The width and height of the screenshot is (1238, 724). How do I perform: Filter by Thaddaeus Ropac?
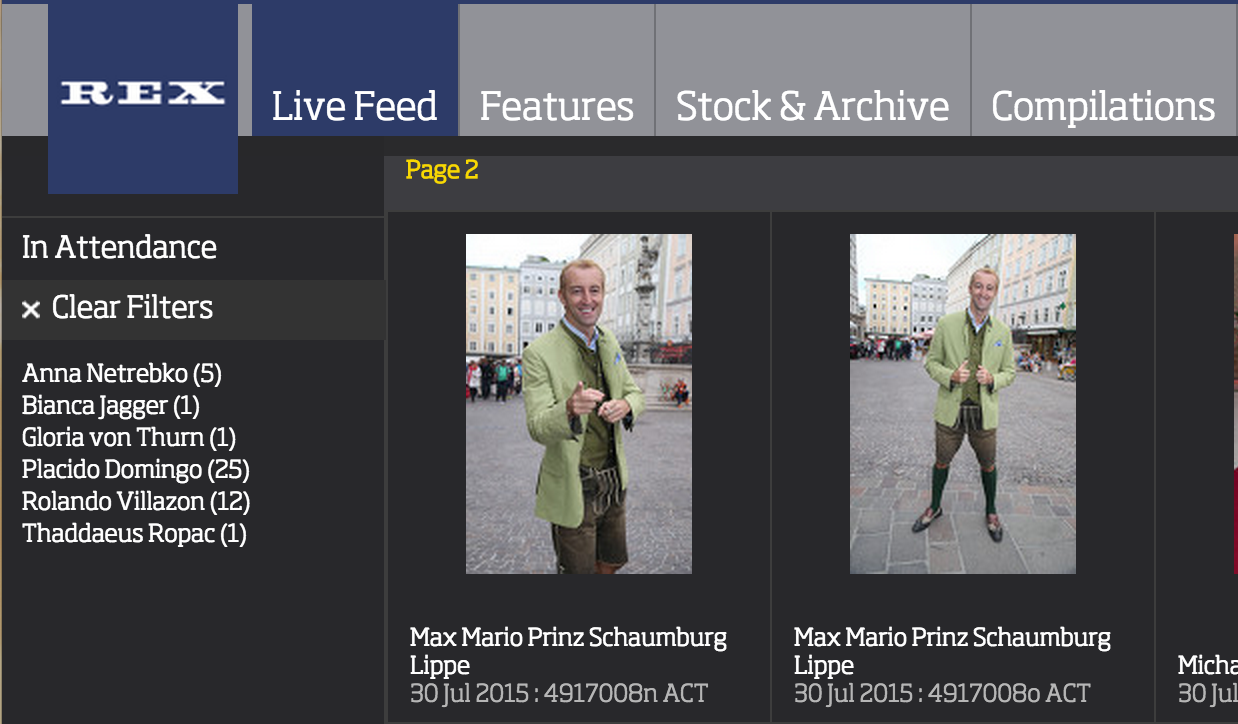(134, 534)
